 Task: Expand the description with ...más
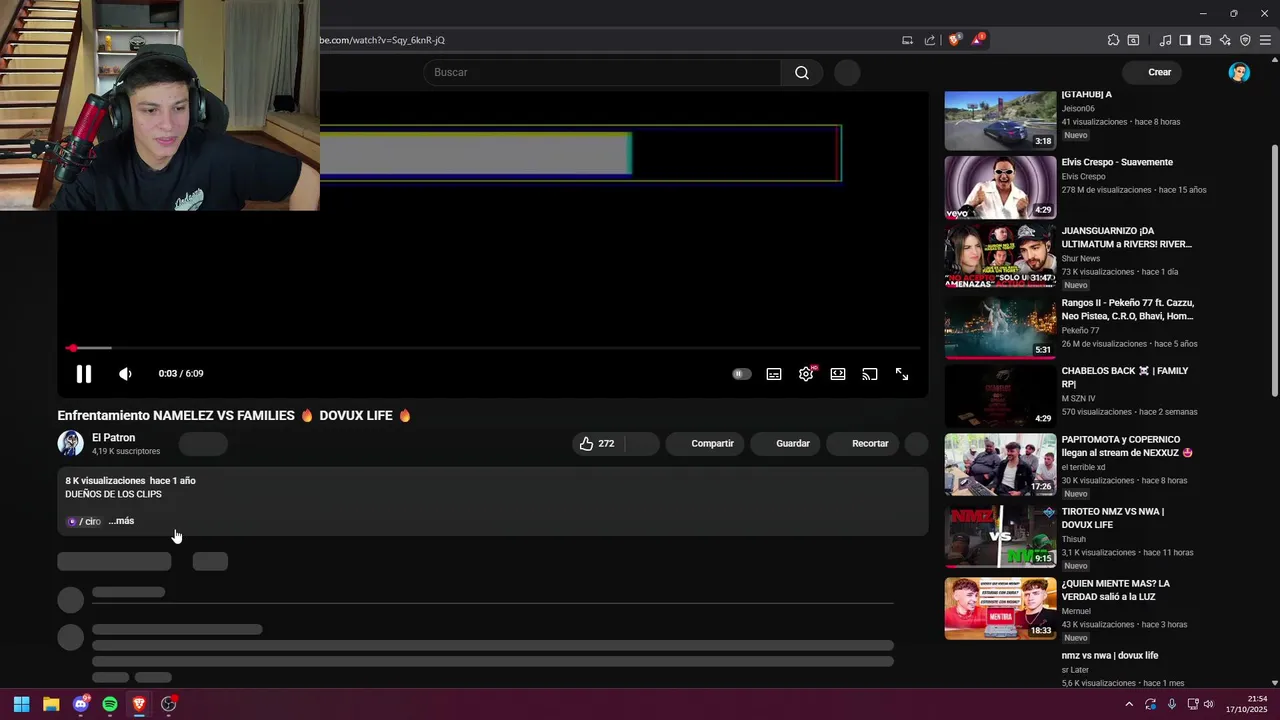(x=121, y=521)
